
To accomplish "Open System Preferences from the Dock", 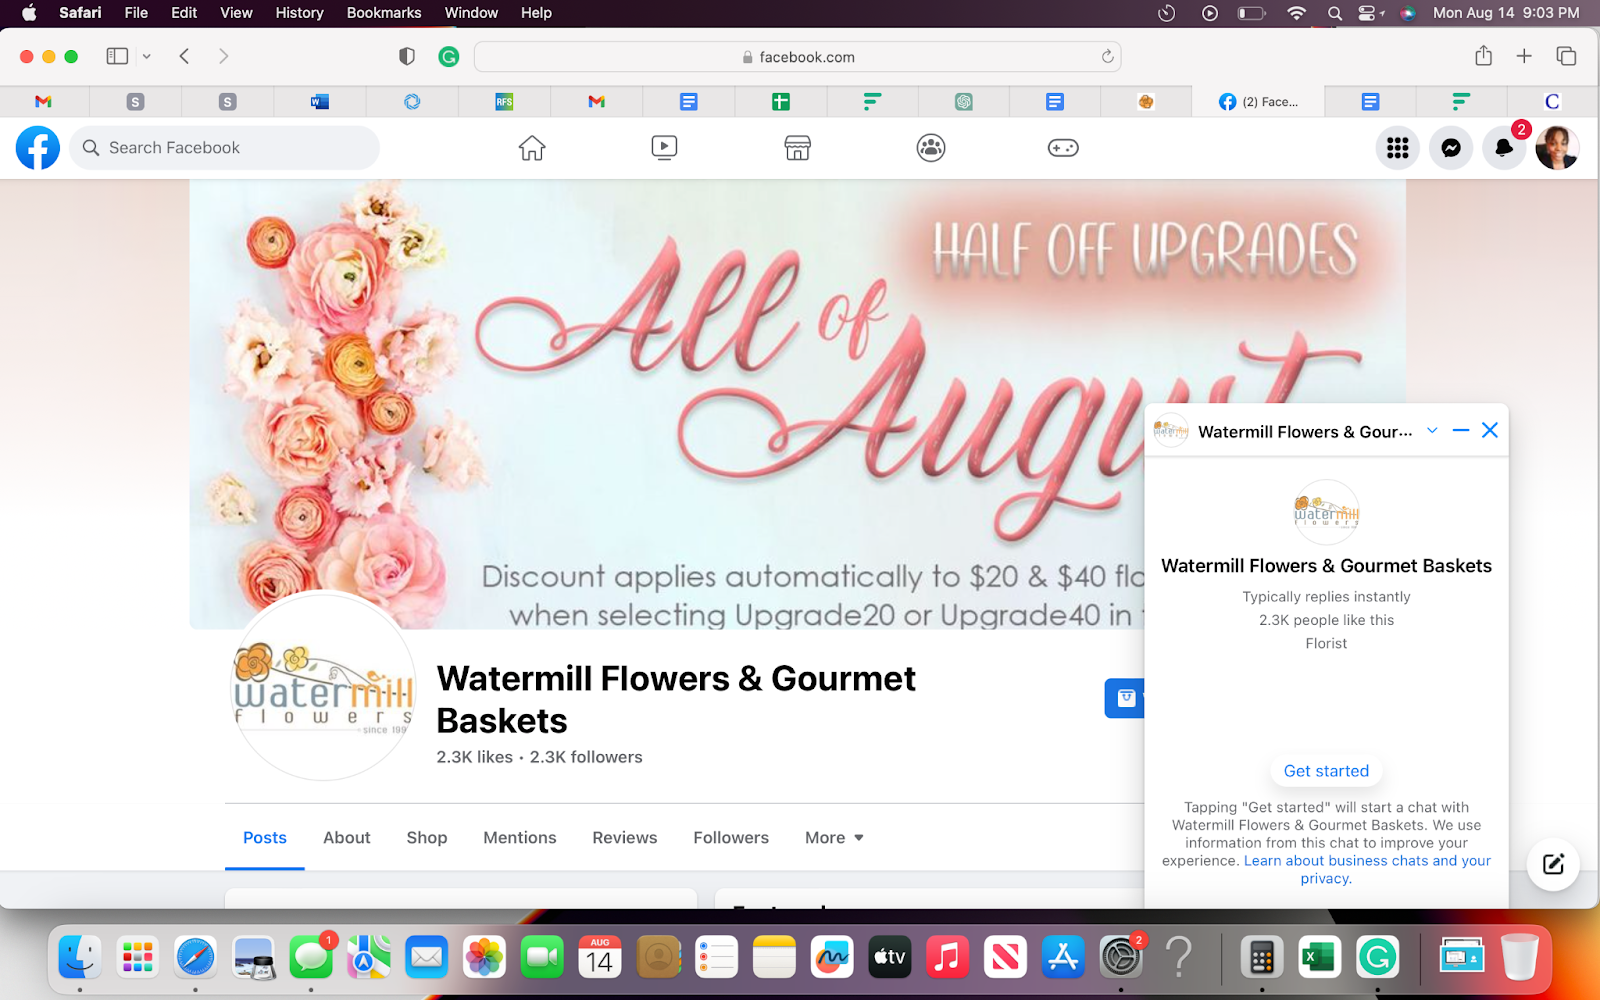I will [1121, 958].
